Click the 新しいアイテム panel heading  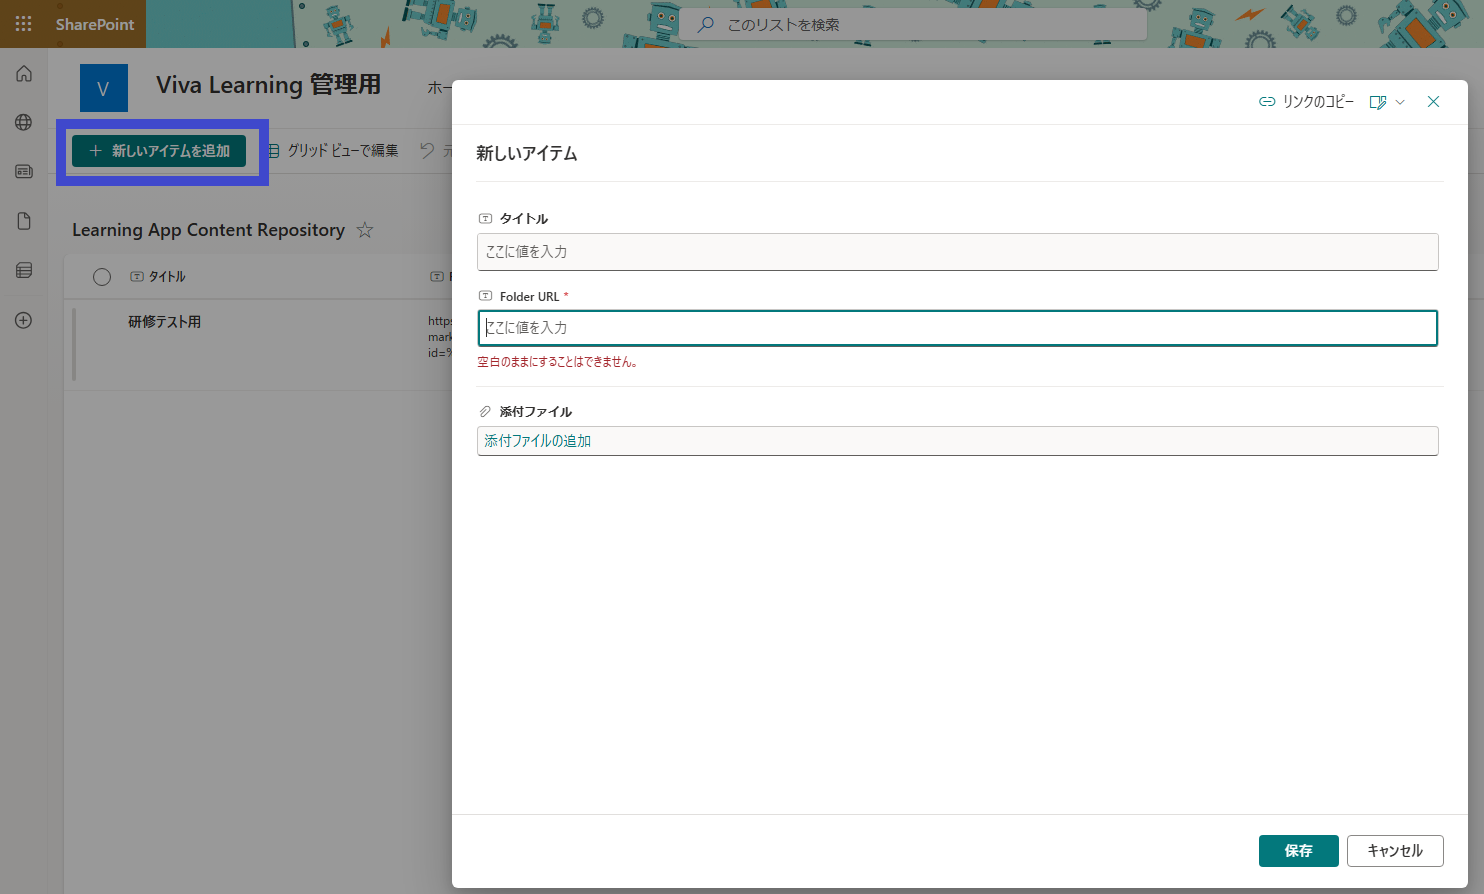tap(527, 154)
